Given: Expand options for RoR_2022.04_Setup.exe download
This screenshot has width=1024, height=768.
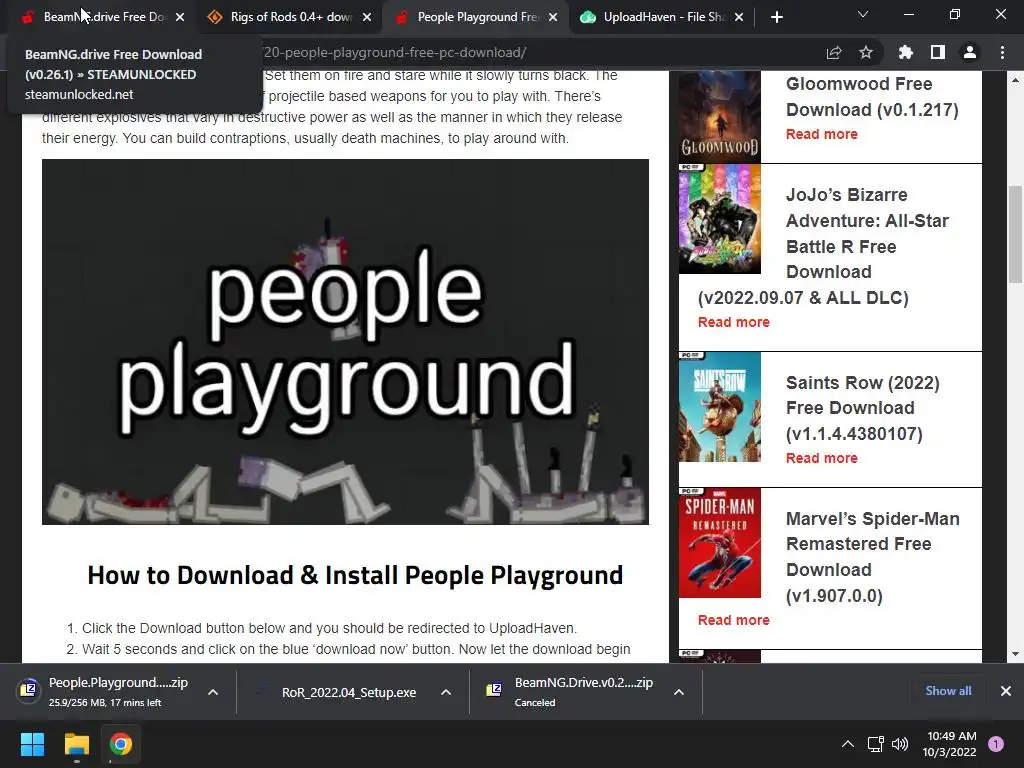Looking at the screenshot, I should [445, 692].
